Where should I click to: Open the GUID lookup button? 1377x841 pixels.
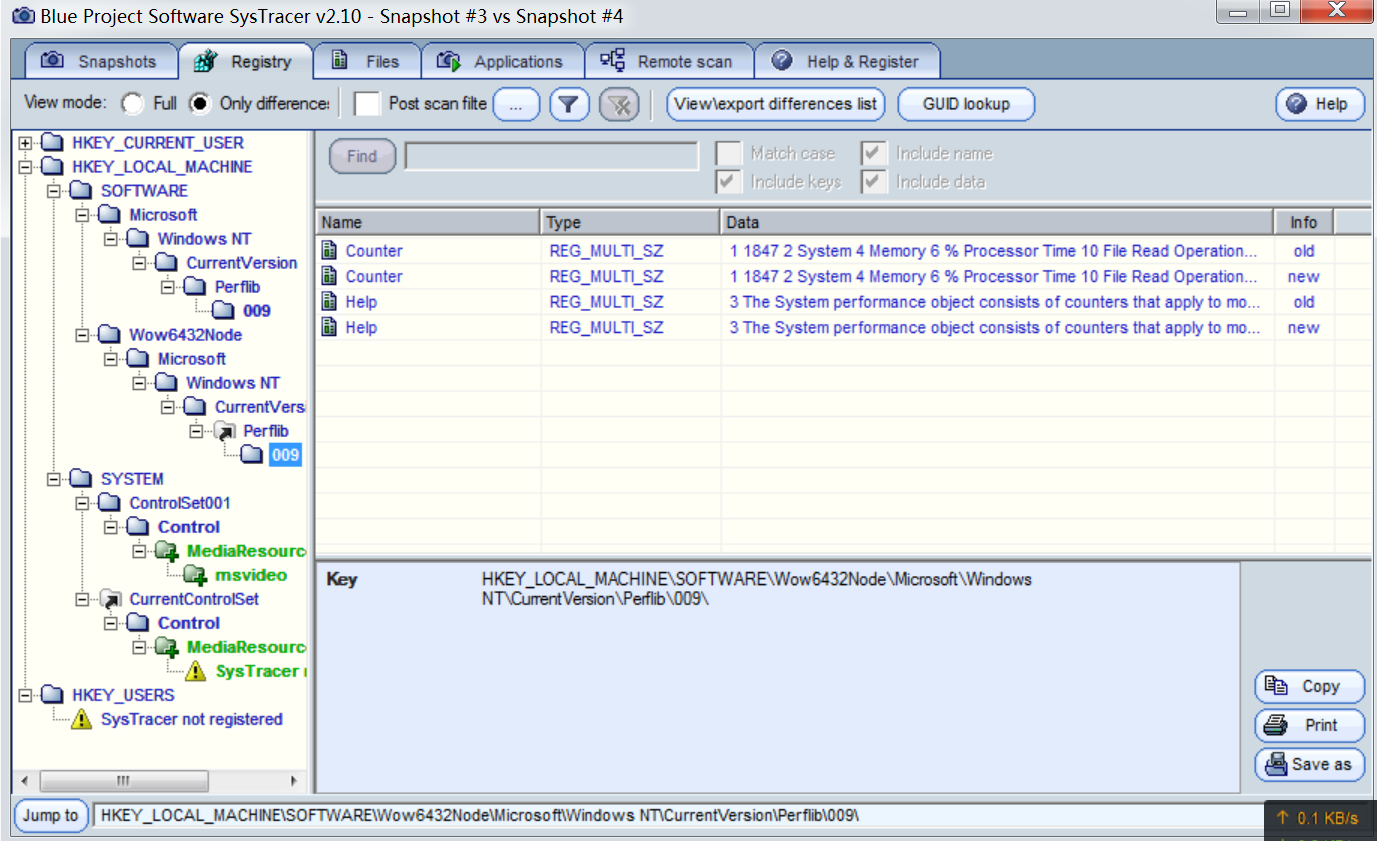(966, 104)
